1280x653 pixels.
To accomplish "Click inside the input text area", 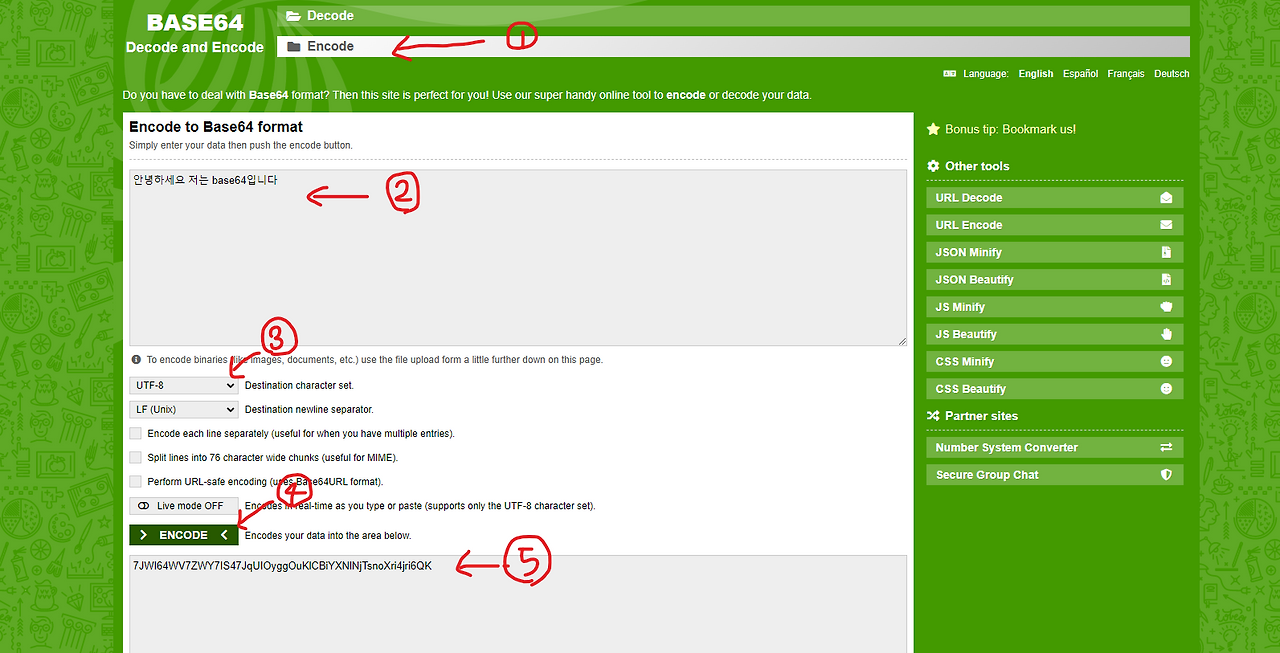I will coord(518,258).
